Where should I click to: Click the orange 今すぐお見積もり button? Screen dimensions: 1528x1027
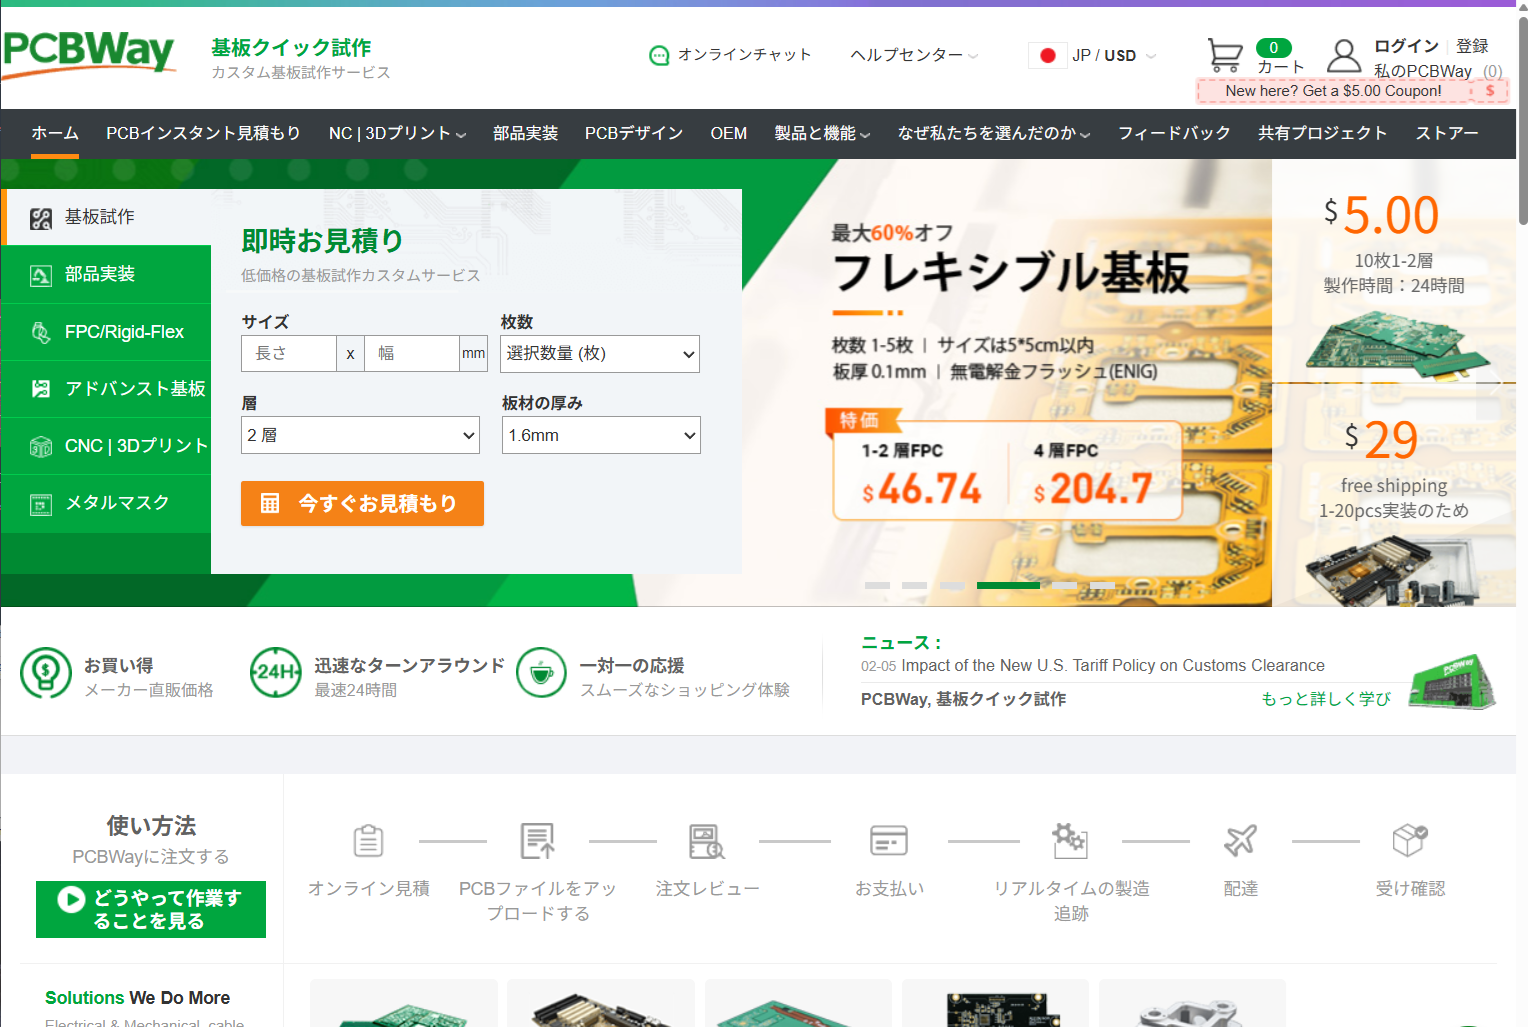point(362,503)
